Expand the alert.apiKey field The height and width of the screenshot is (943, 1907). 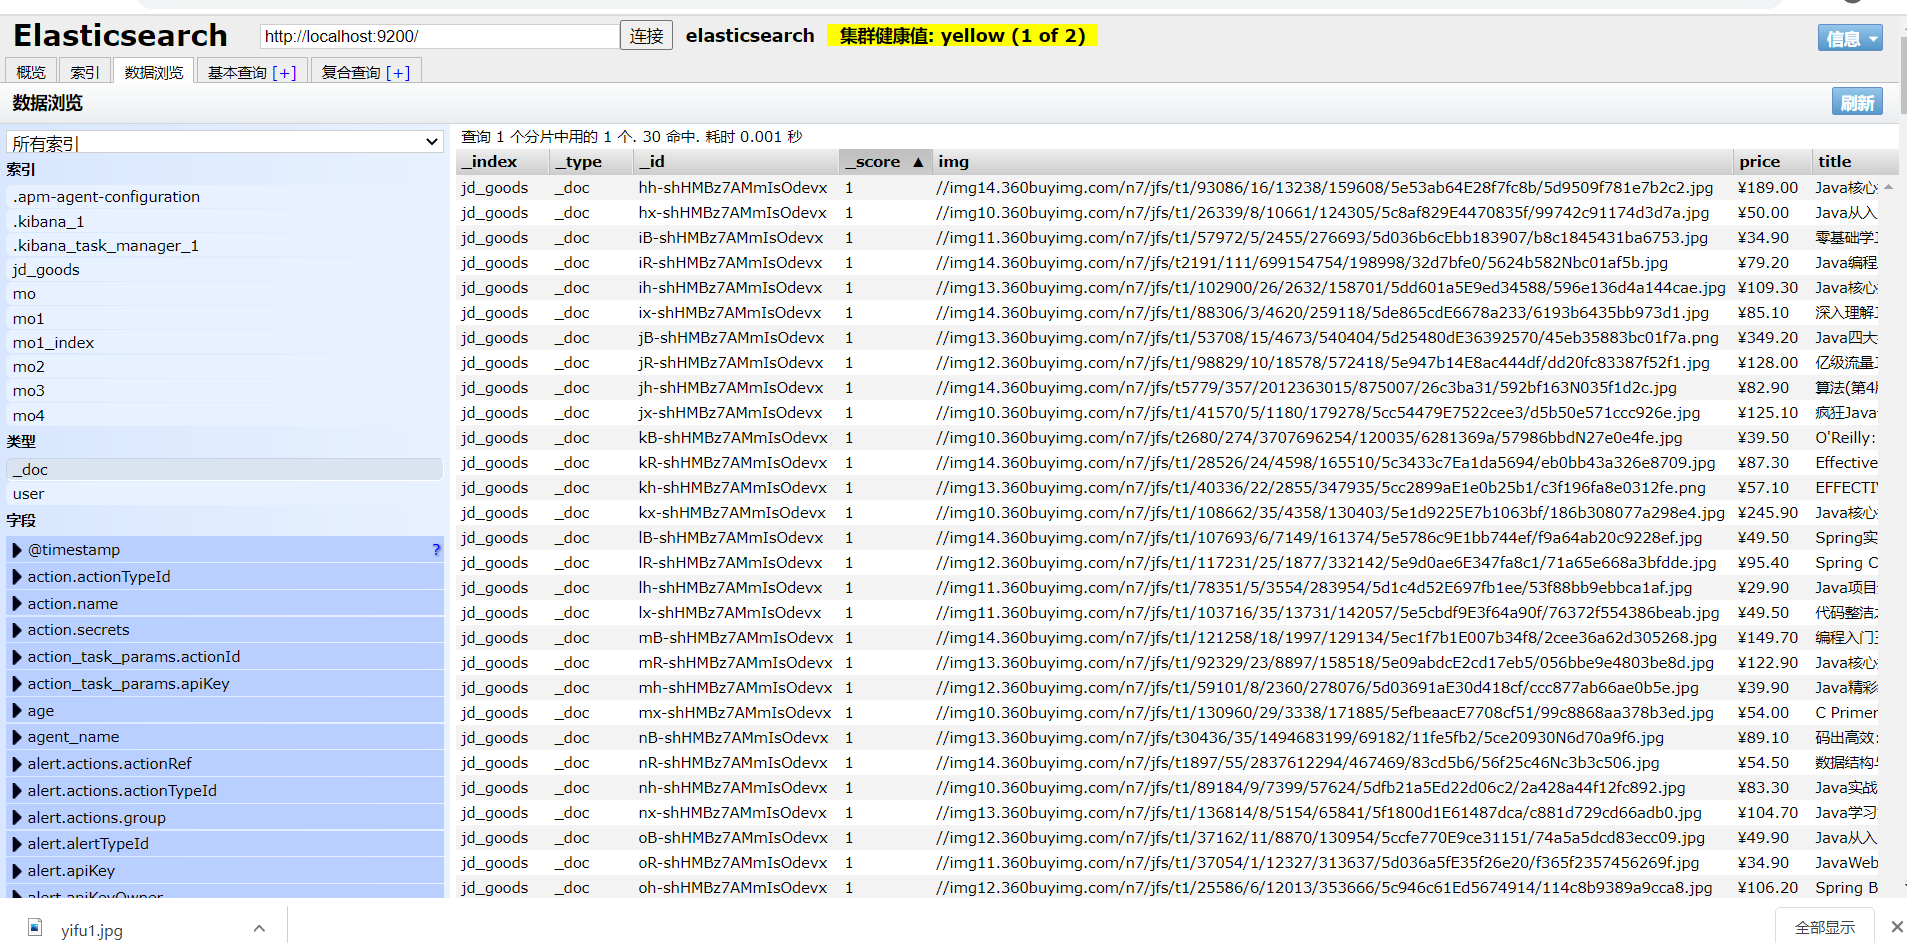pyautogui.click(x=16, y=871)
